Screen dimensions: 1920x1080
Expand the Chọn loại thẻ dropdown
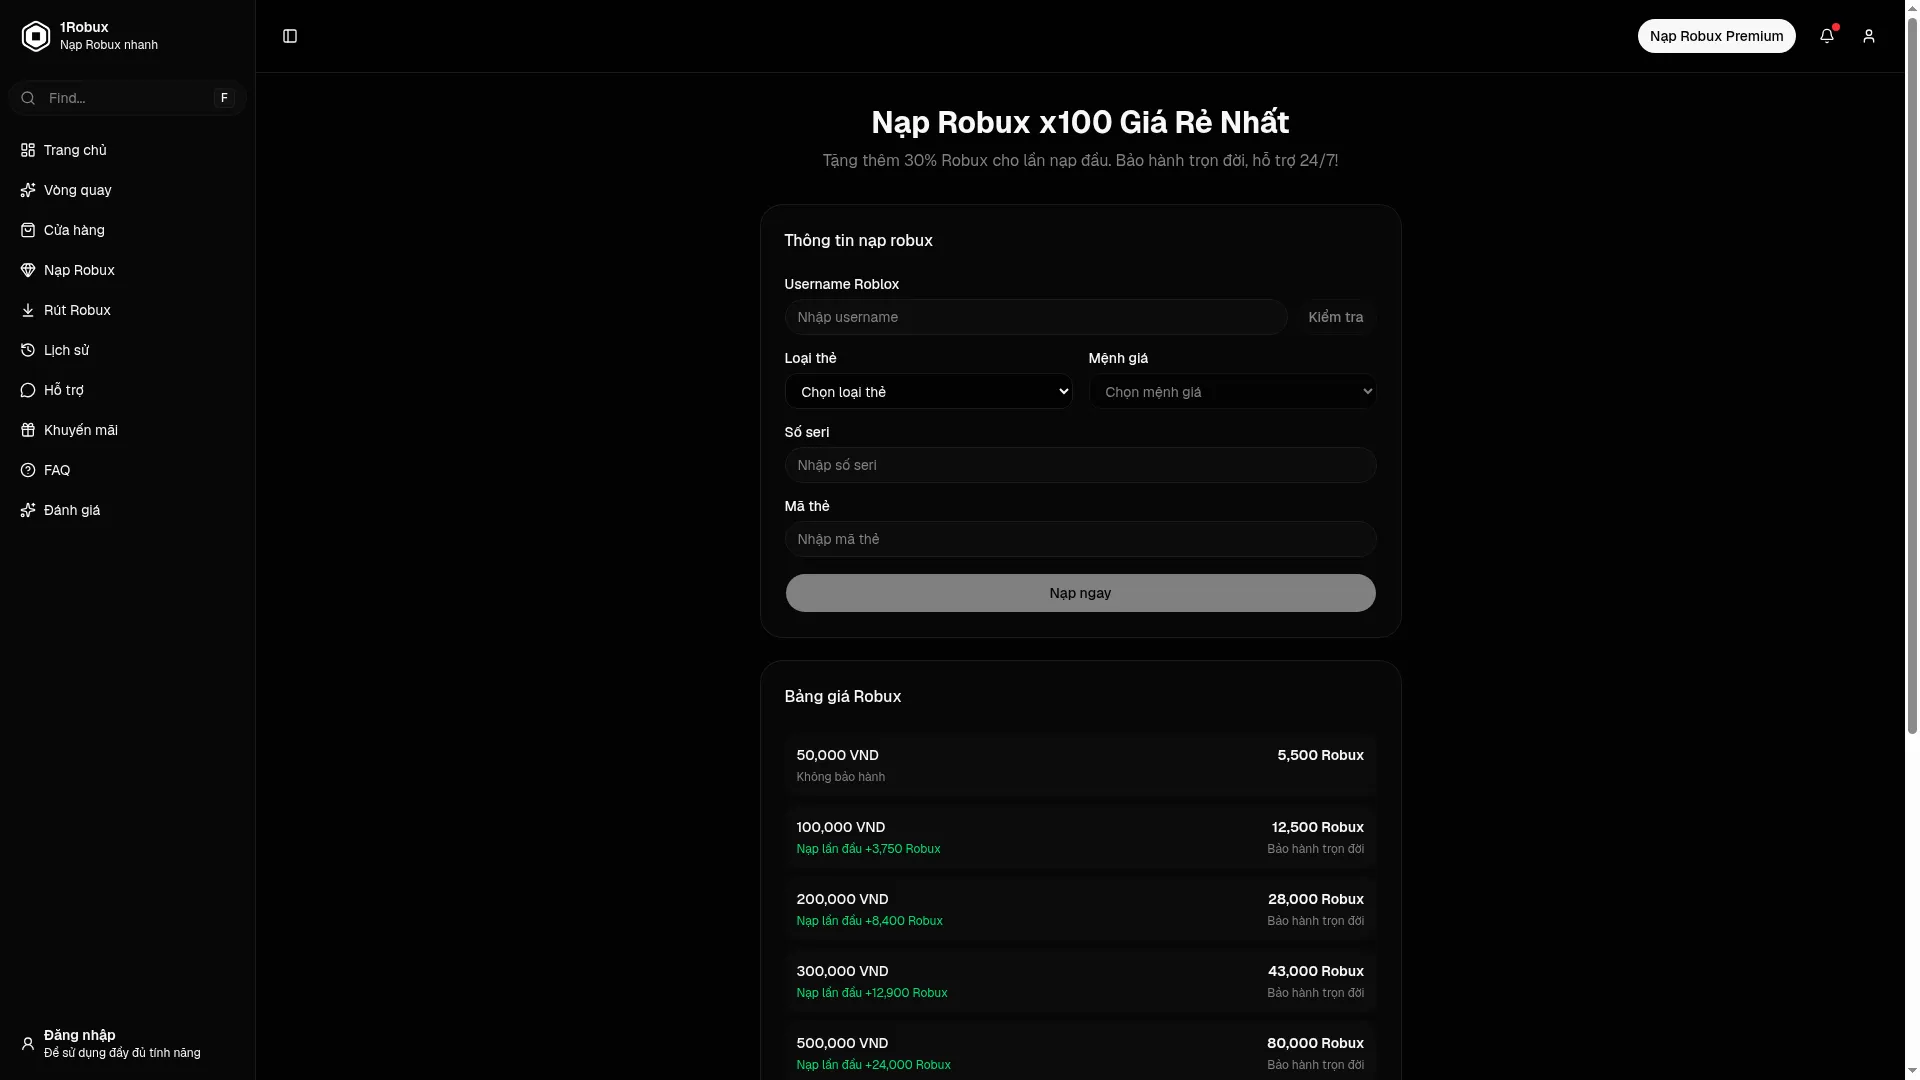point(928,391)
